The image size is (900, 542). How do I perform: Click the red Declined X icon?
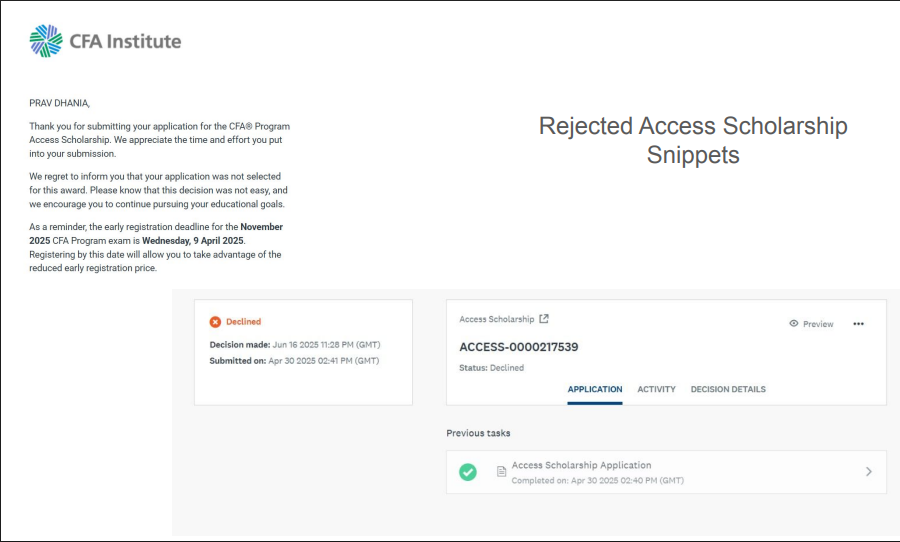pos(215,322)
